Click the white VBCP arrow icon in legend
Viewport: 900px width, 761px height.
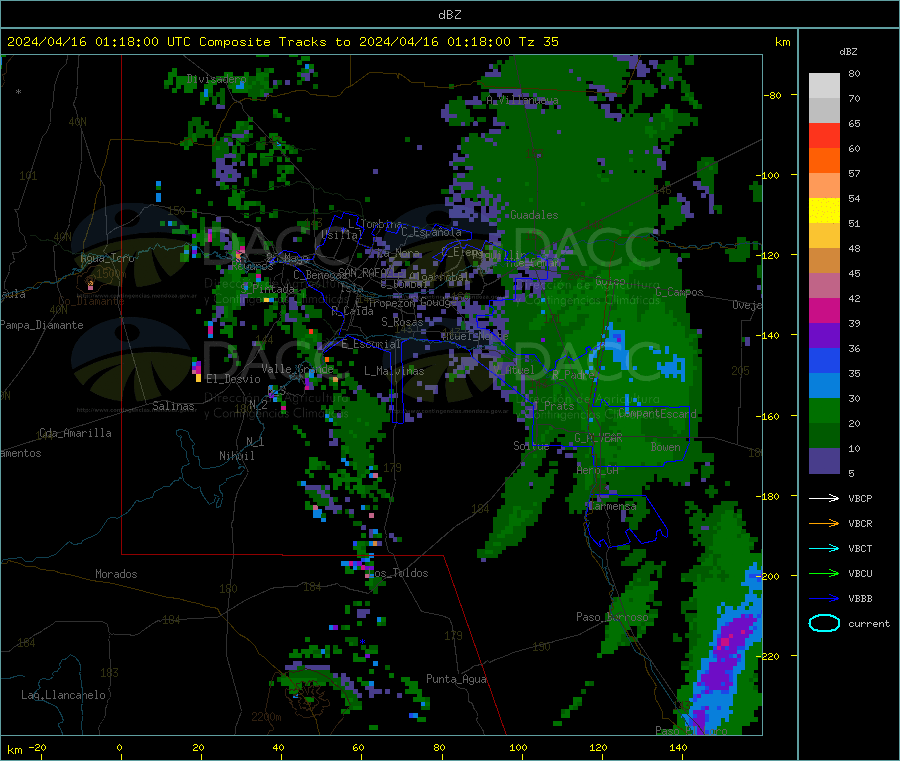824,498
